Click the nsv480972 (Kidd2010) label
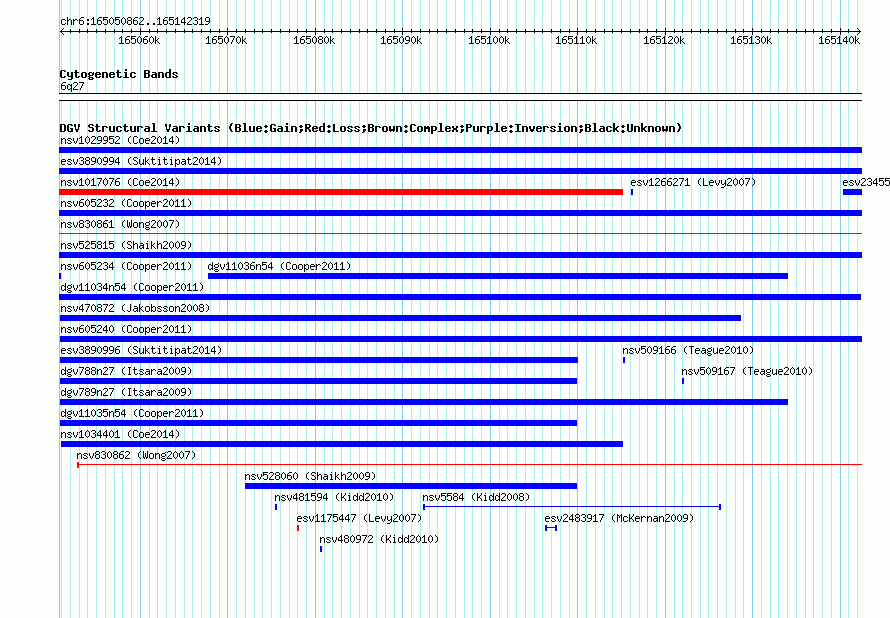 tap(379, 539)
